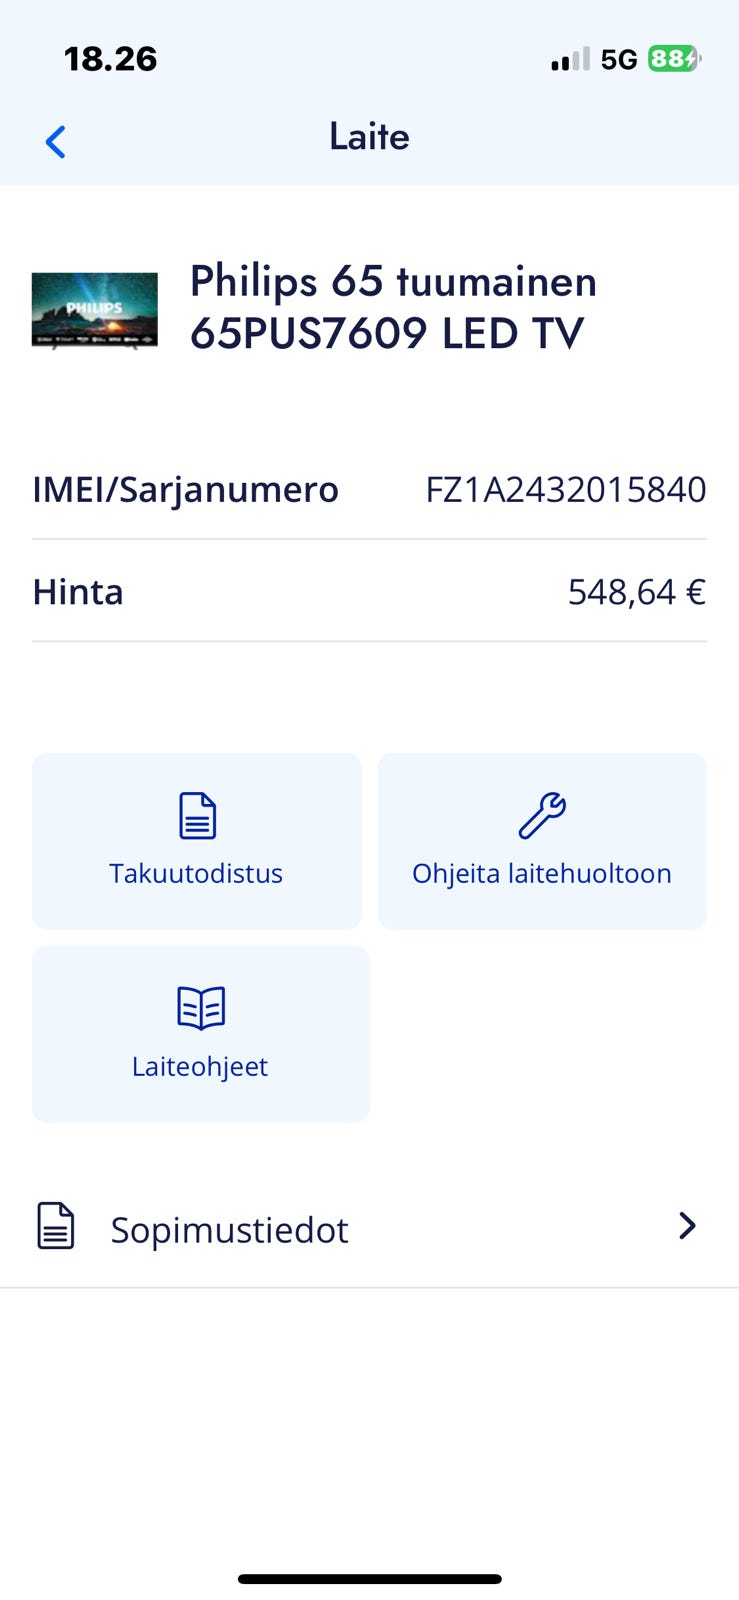
Task: Open the Takuutodistus label link
Action: tap(196, 874)
